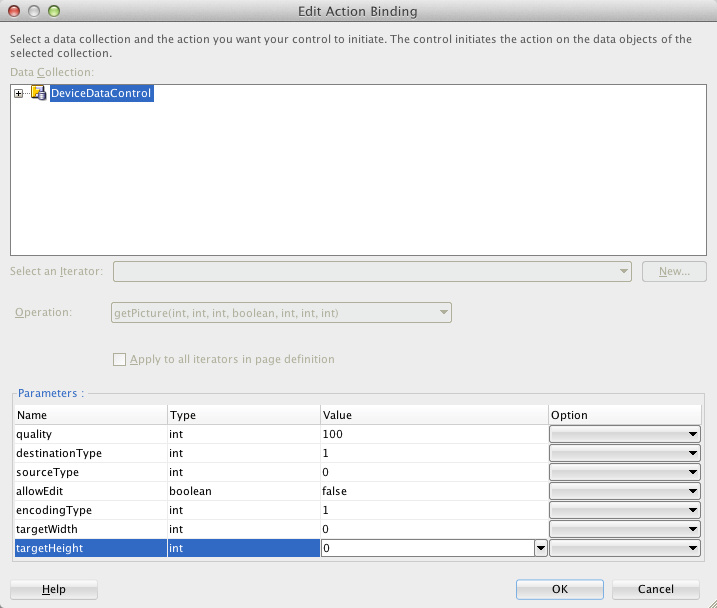Click the destinationType value cell

(434, 453)
